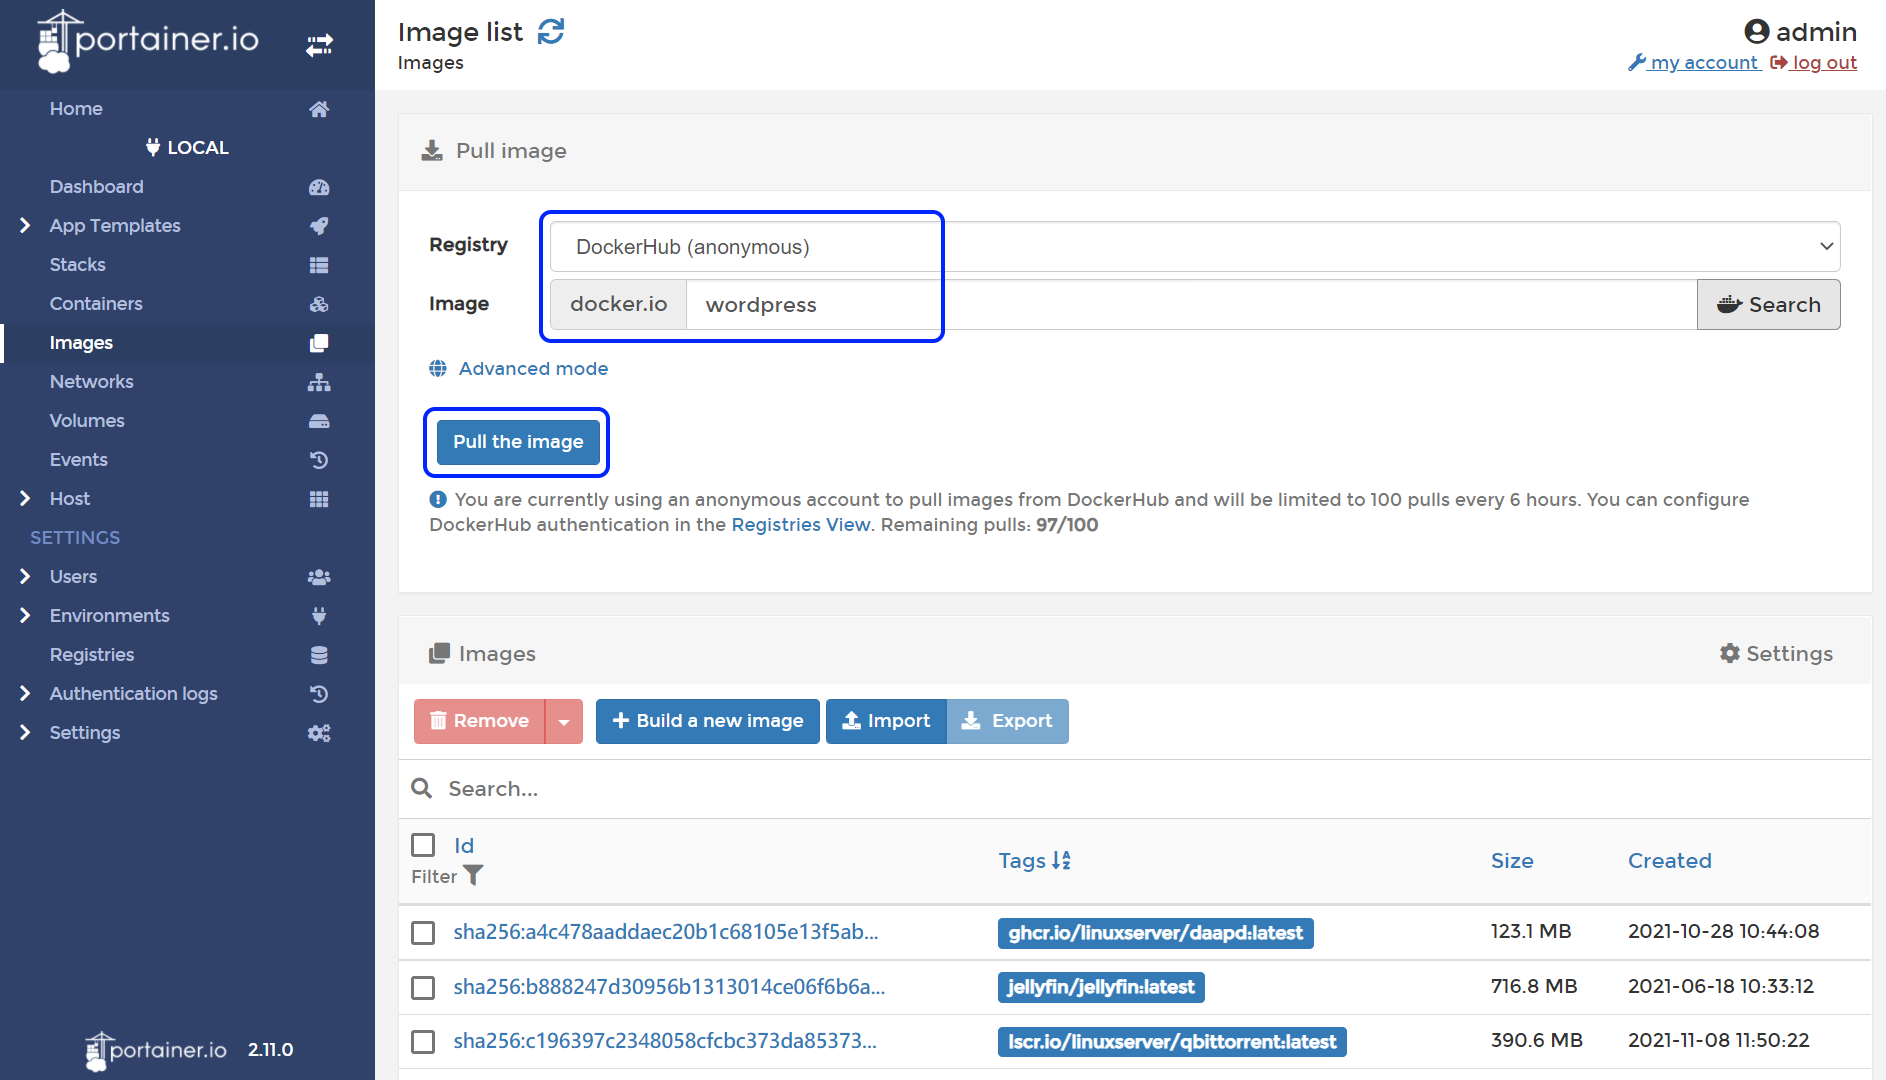Open Volumes from the sidebar menu
This screenshot has height=1080, width=1886.
coord(87,421)
